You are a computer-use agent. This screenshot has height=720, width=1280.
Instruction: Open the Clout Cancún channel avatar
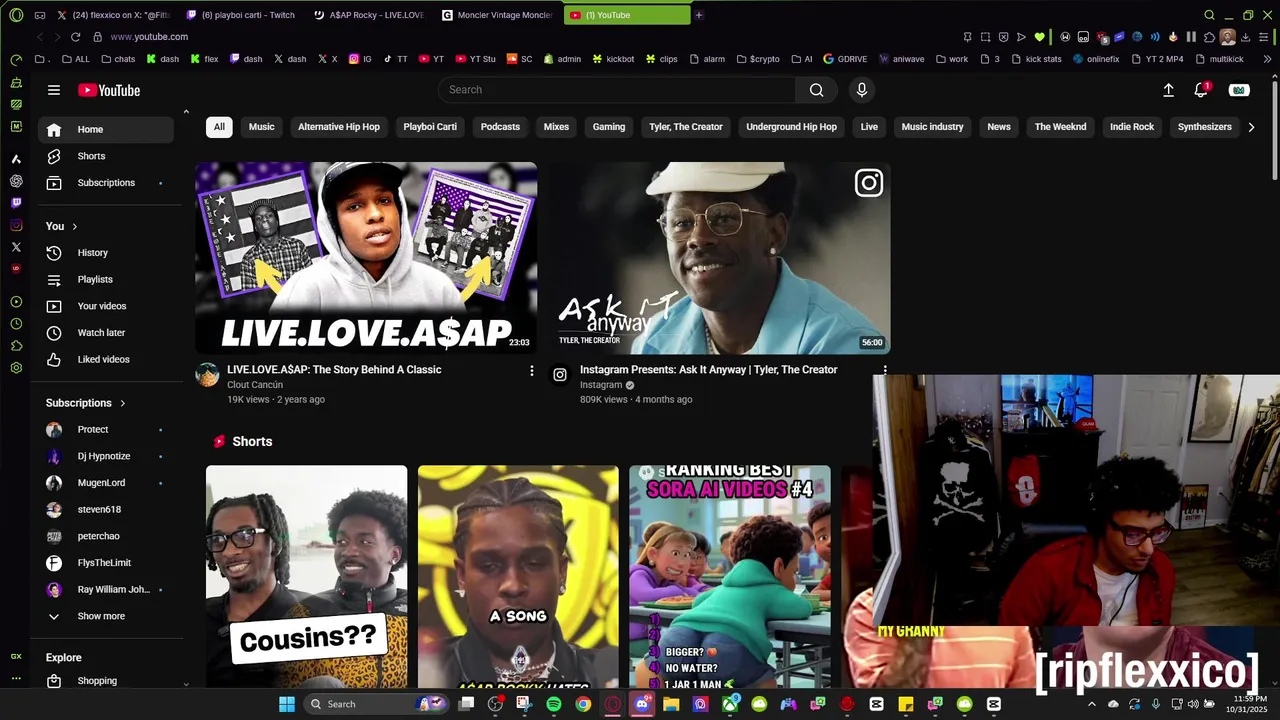[x=207, y=375]
